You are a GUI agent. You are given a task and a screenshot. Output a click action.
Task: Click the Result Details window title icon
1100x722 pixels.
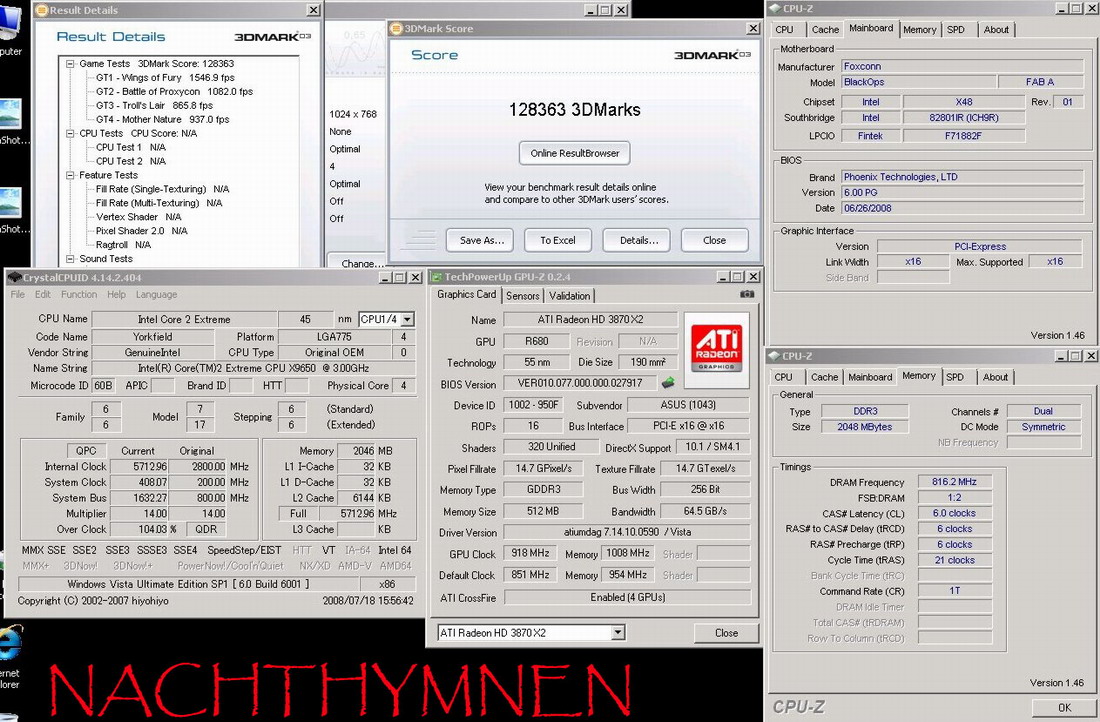coord(42,10)
